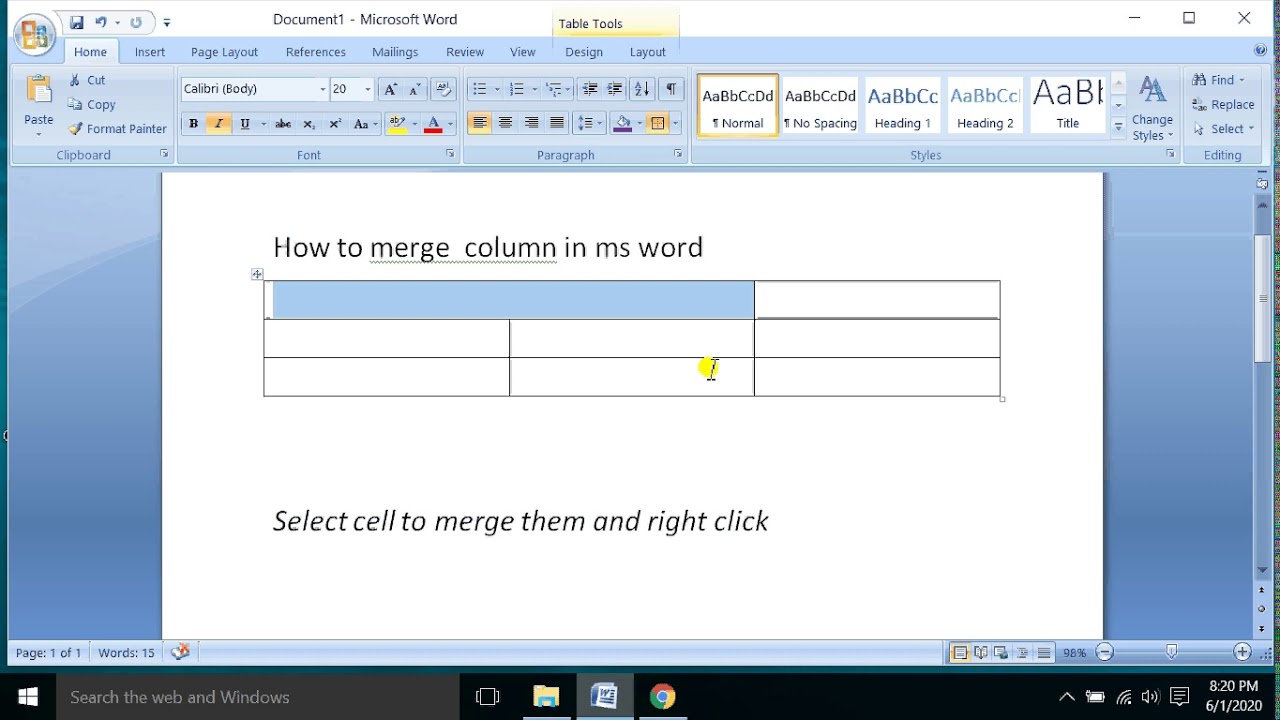The width and height of the screenshot is (1280, 720).
Task: Center-align the text
Action: tap(506, 124)
